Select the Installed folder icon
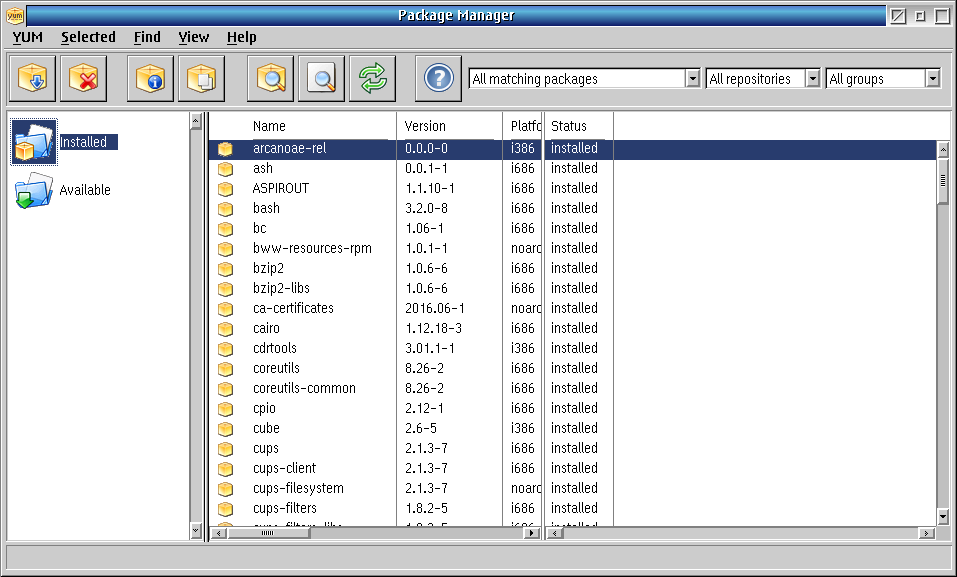The image size is (957, 577). pos(34,142)
